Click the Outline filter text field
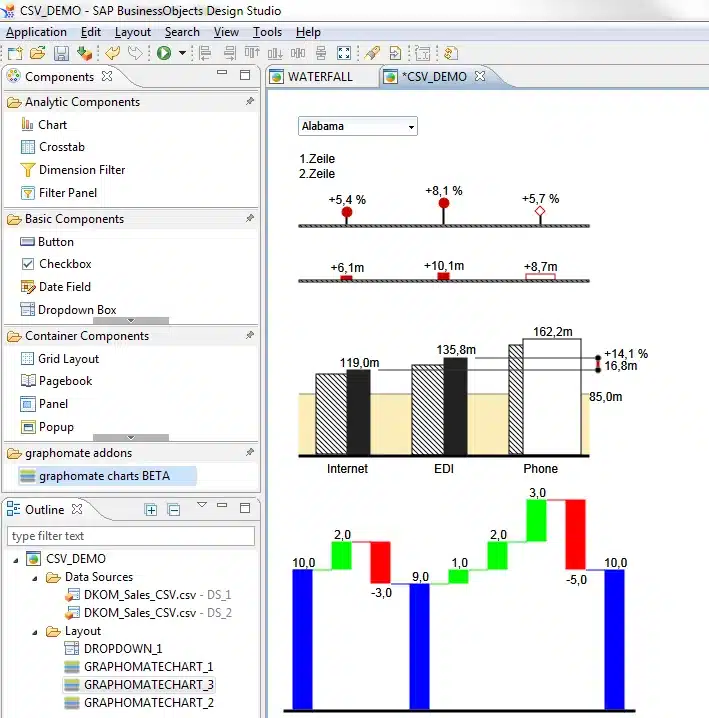This screenshot has width=709, height=718. [130, 536]
